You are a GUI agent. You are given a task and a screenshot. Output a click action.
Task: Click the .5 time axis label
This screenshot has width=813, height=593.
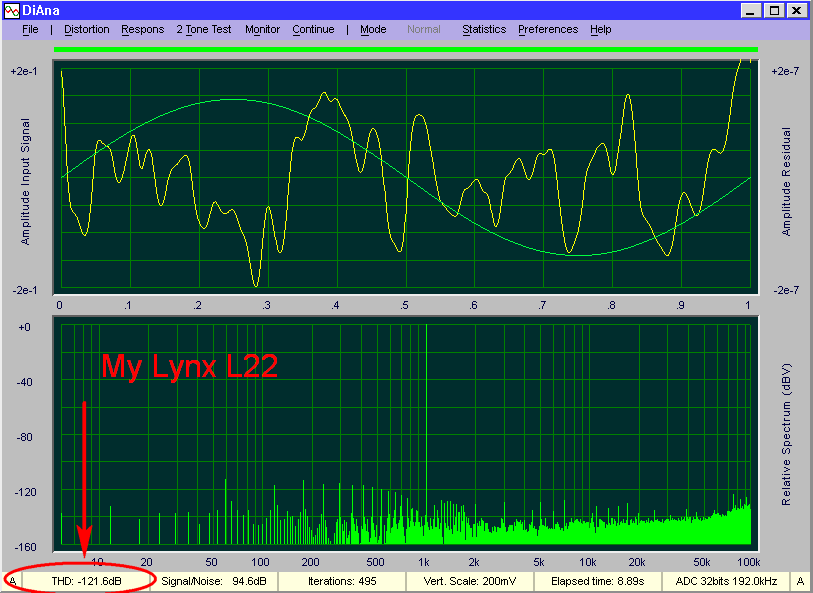click(404, 305)
